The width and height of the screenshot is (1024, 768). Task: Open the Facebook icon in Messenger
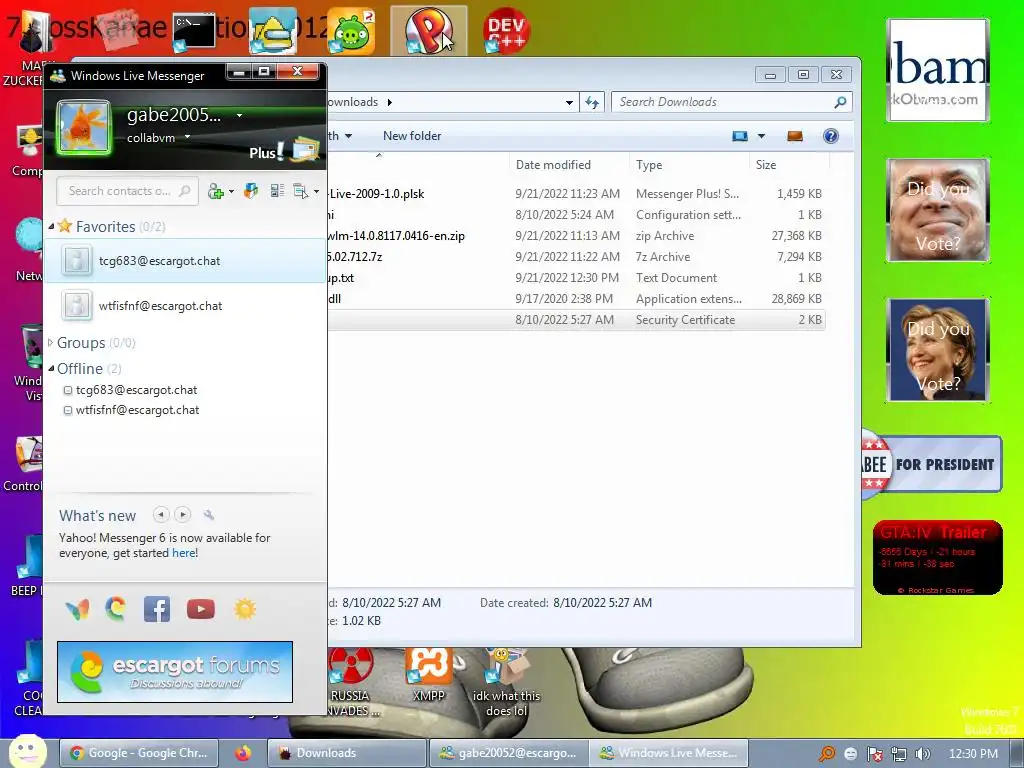tap(157, 609)
